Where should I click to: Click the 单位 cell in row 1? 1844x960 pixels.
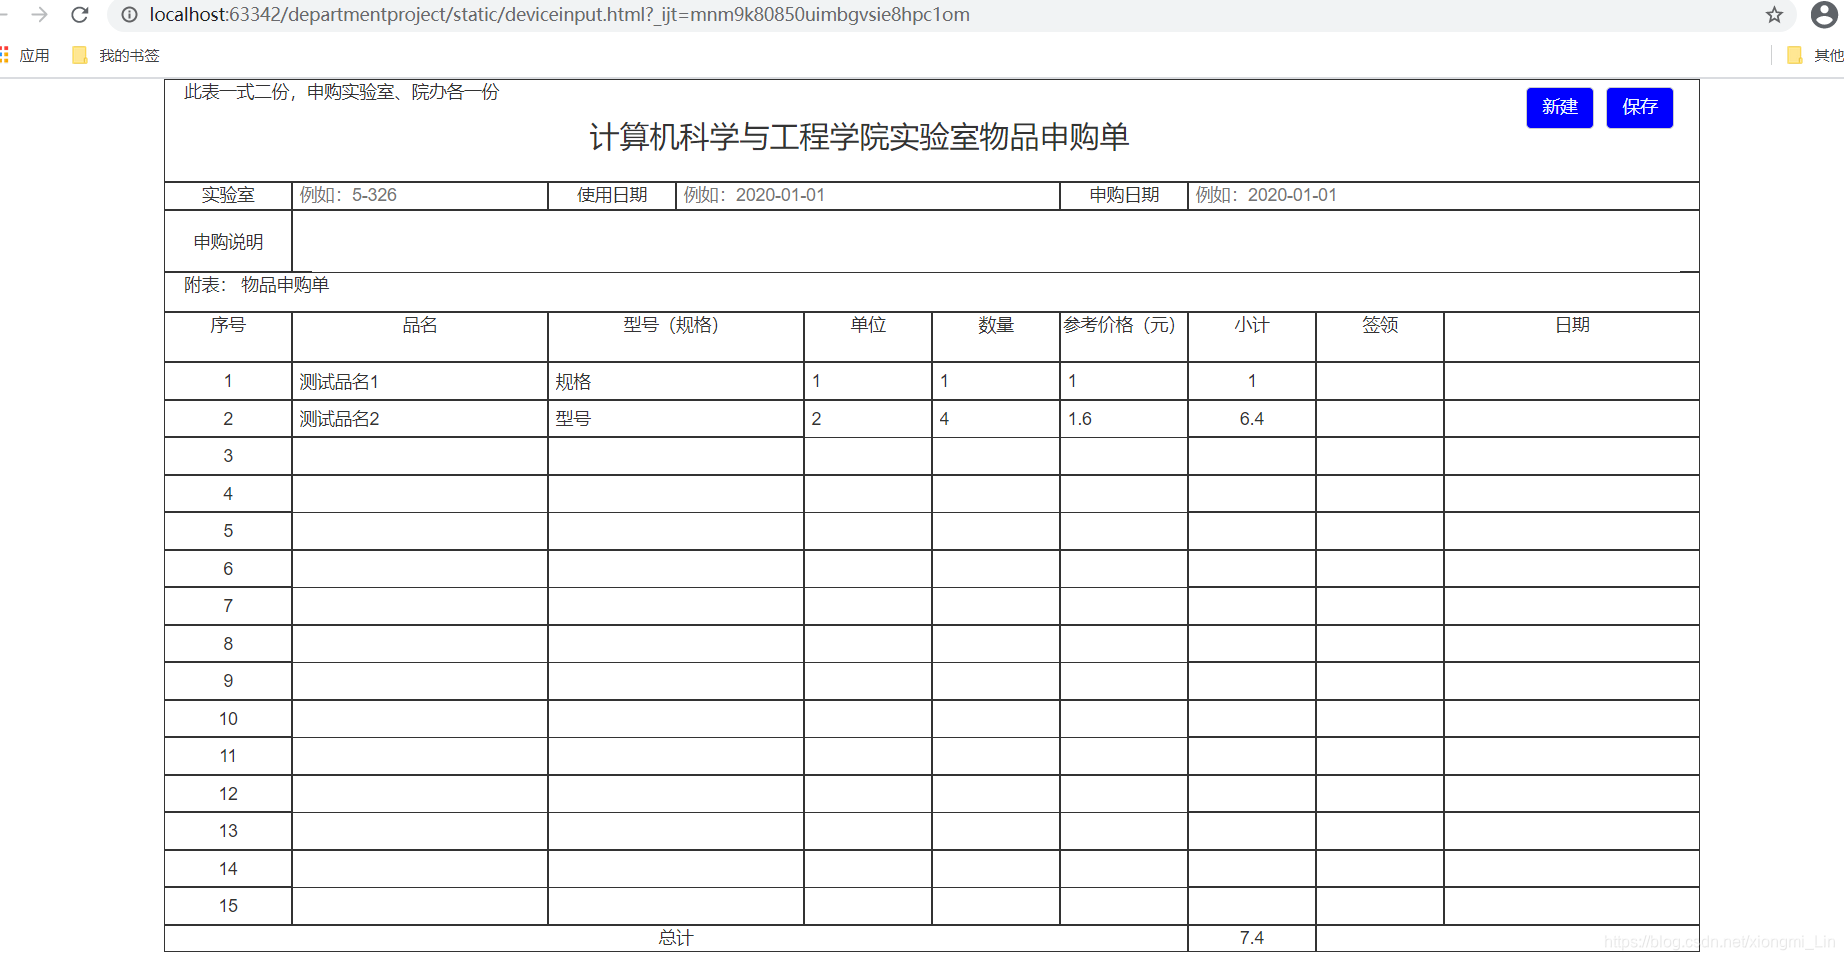click(x=868, y=381)
